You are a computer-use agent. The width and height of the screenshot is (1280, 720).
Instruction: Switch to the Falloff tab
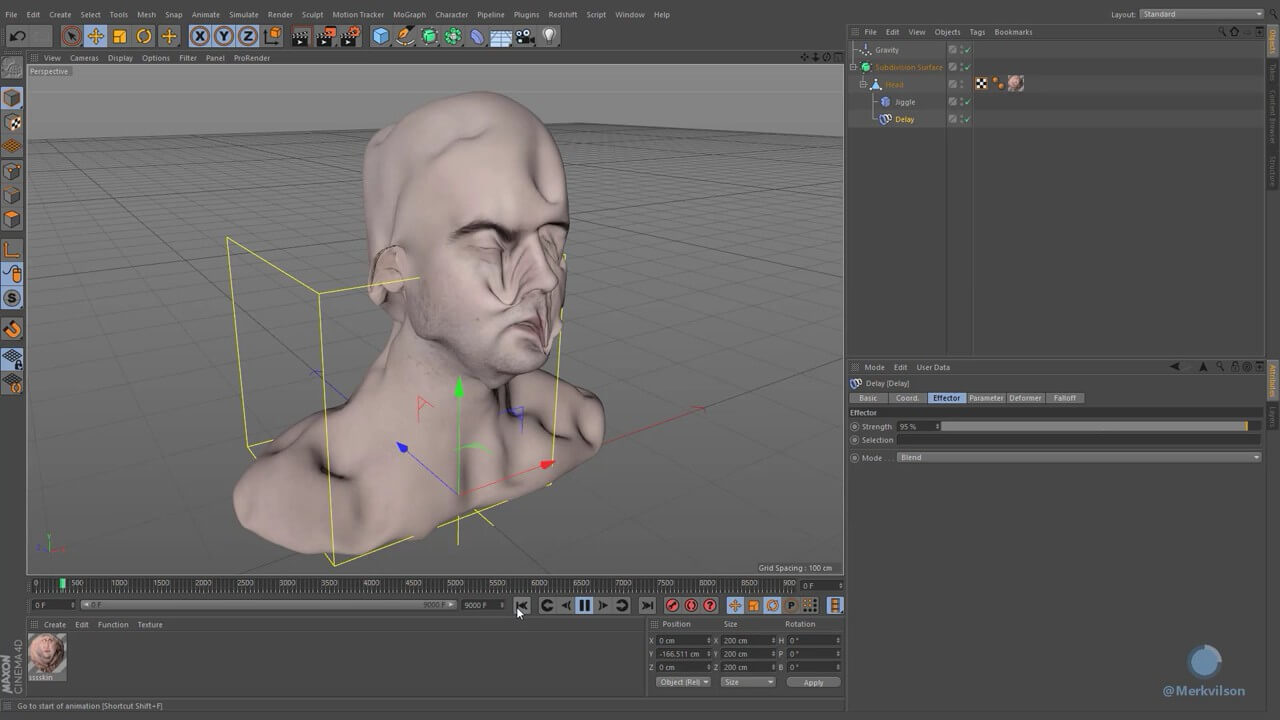(x=1065, y=398)
